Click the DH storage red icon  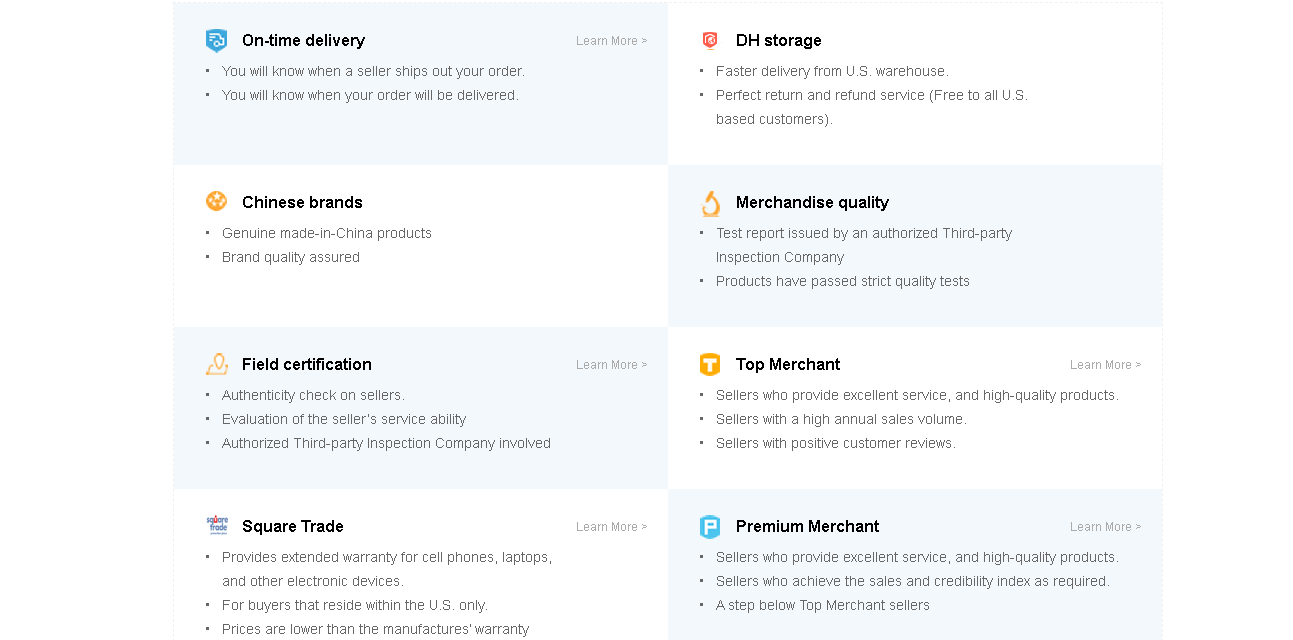(x=710, y=40)
